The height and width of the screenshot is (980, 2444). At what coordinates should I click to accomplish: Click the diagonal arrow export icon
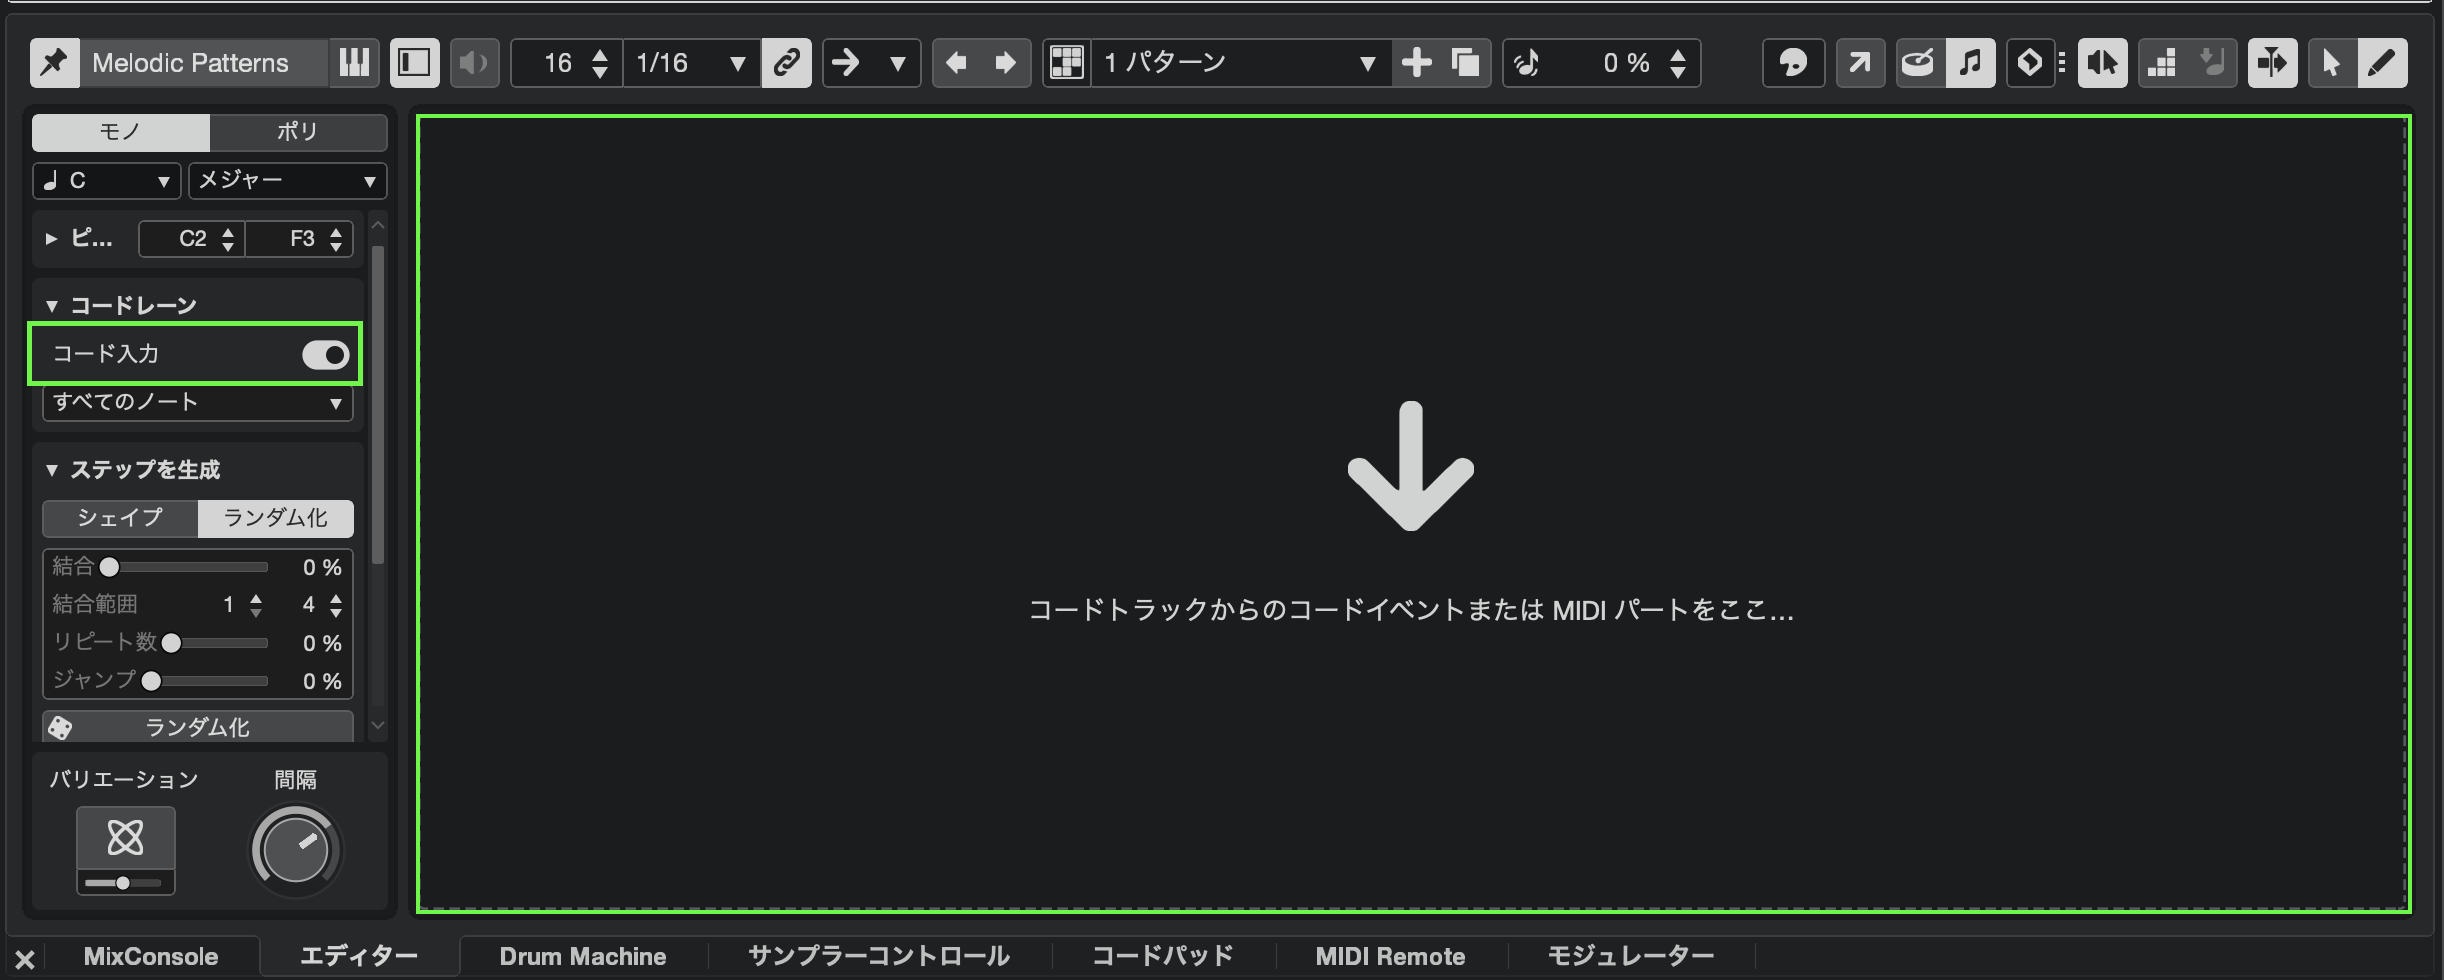point(1860,63)
